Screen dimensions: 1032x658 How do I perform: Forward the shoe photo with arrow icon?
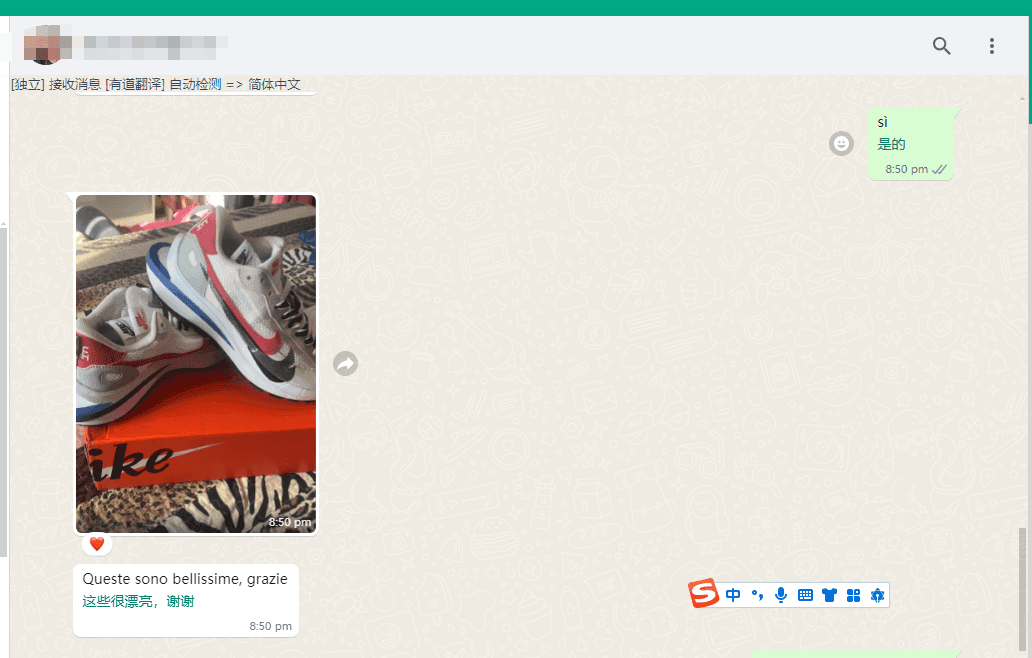345,363
